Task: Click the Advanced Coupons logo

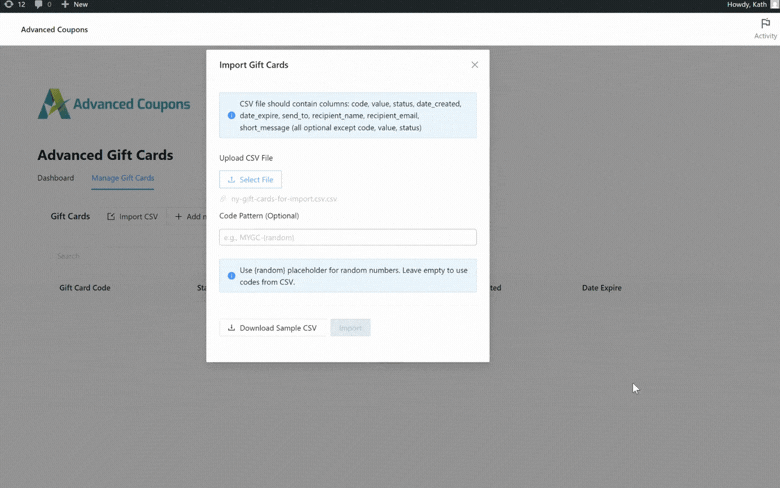Action: click(114, 104)
